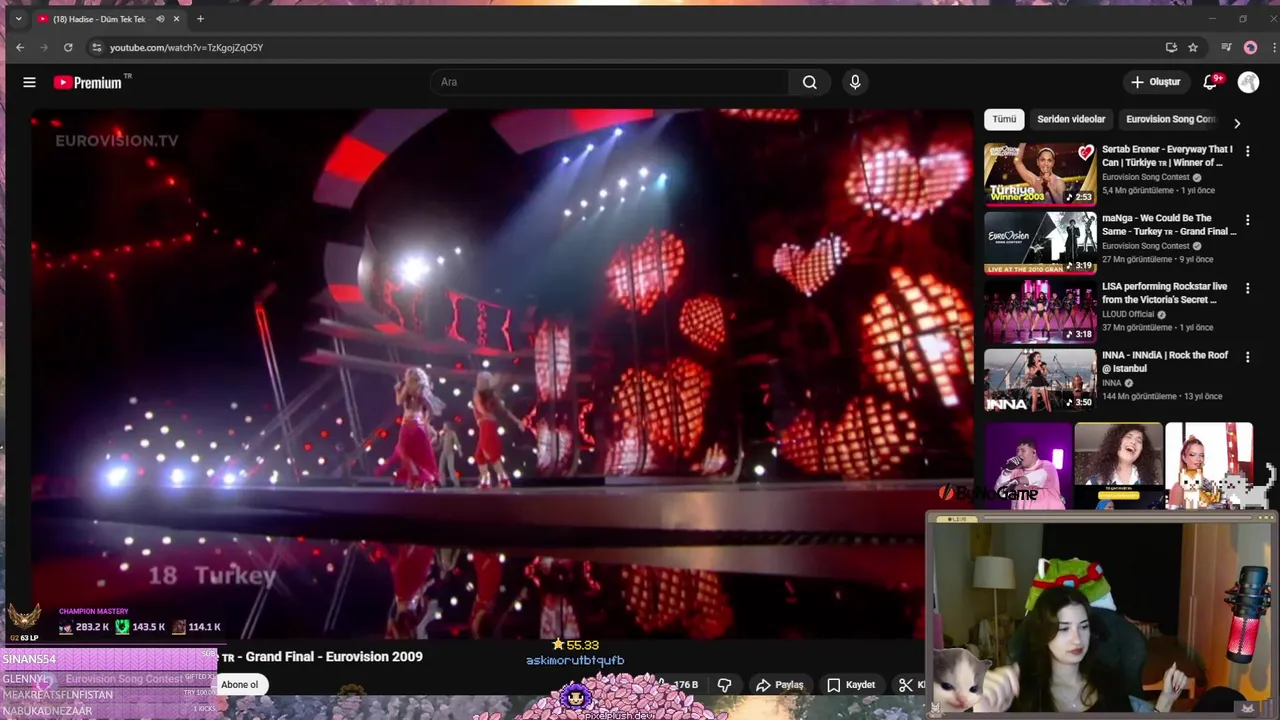Image resolution: width=1280 pixels, height=720 pixels.
Task: Click the browser Forward arrow
Action: (44, 47)
